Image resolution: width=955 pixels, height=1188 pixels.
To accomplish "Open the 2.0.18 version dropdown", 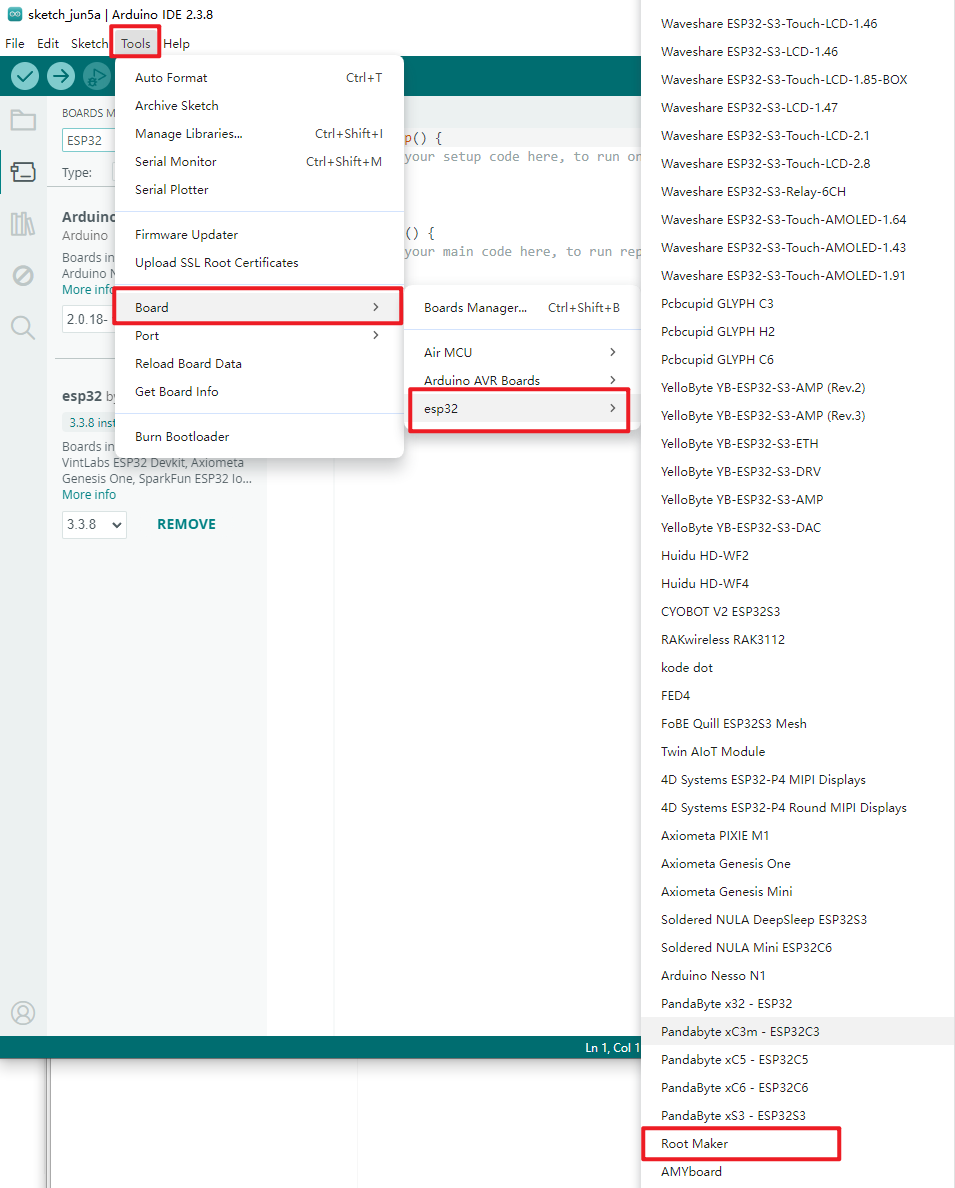I will [x=88, y=319].
